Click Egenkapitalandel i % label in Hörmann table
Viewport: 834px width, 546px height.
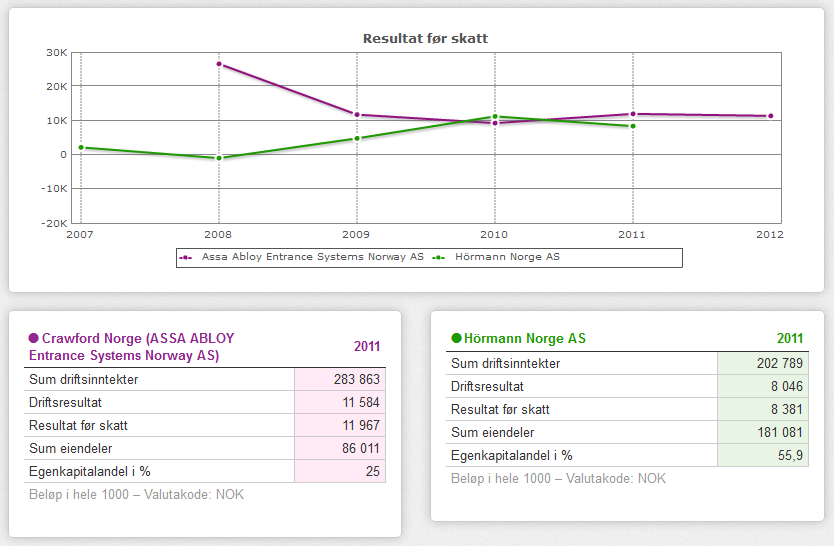coord(512,455)
